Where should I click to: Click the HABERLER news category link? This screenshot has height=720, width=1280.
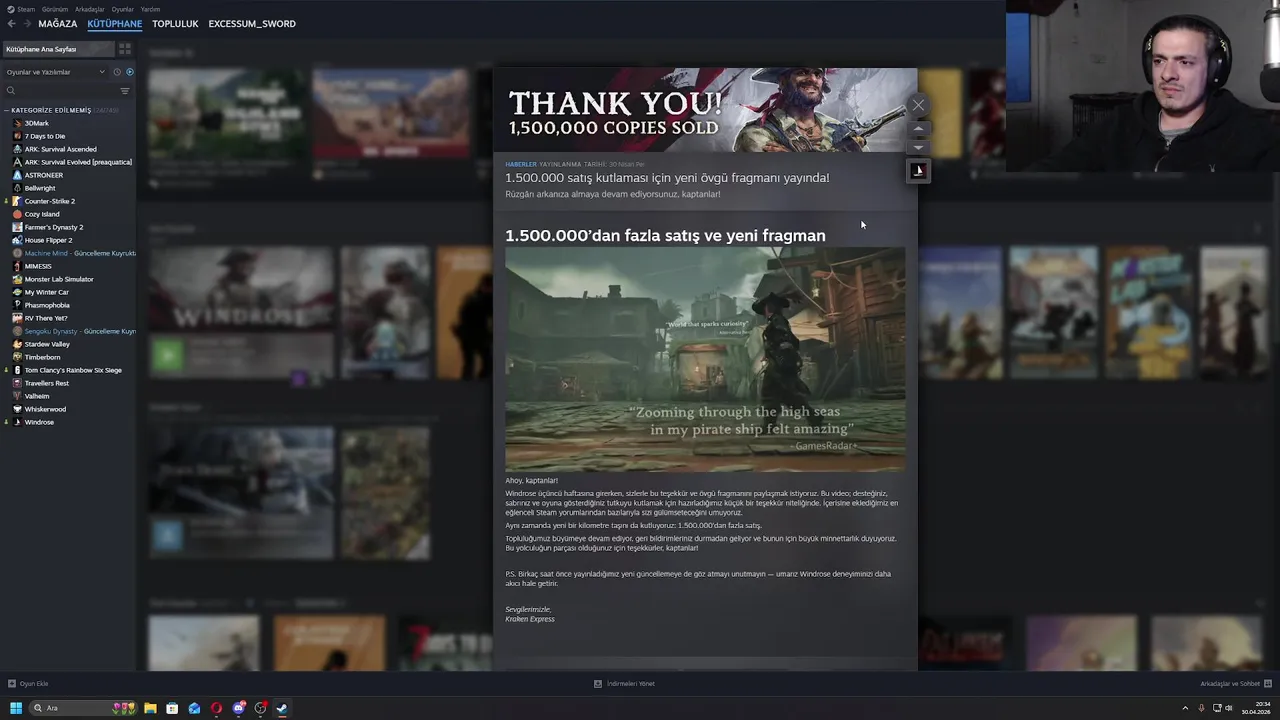coord(520,164)
